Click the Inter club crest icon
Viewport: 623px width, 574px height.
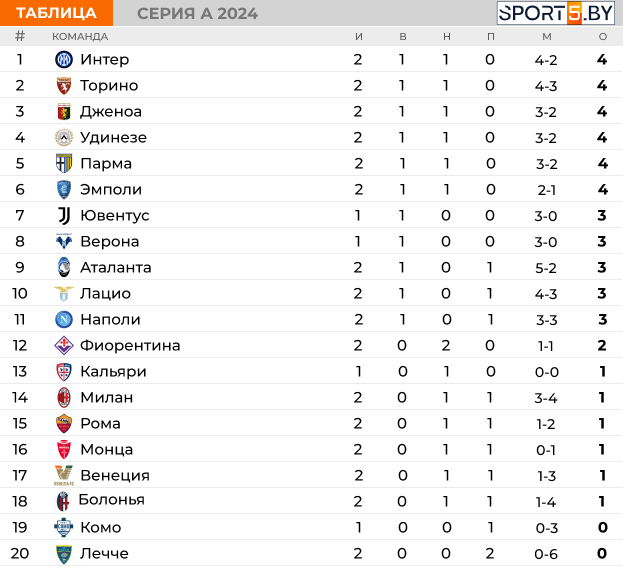pyautogui.click(x=64, y=60)
